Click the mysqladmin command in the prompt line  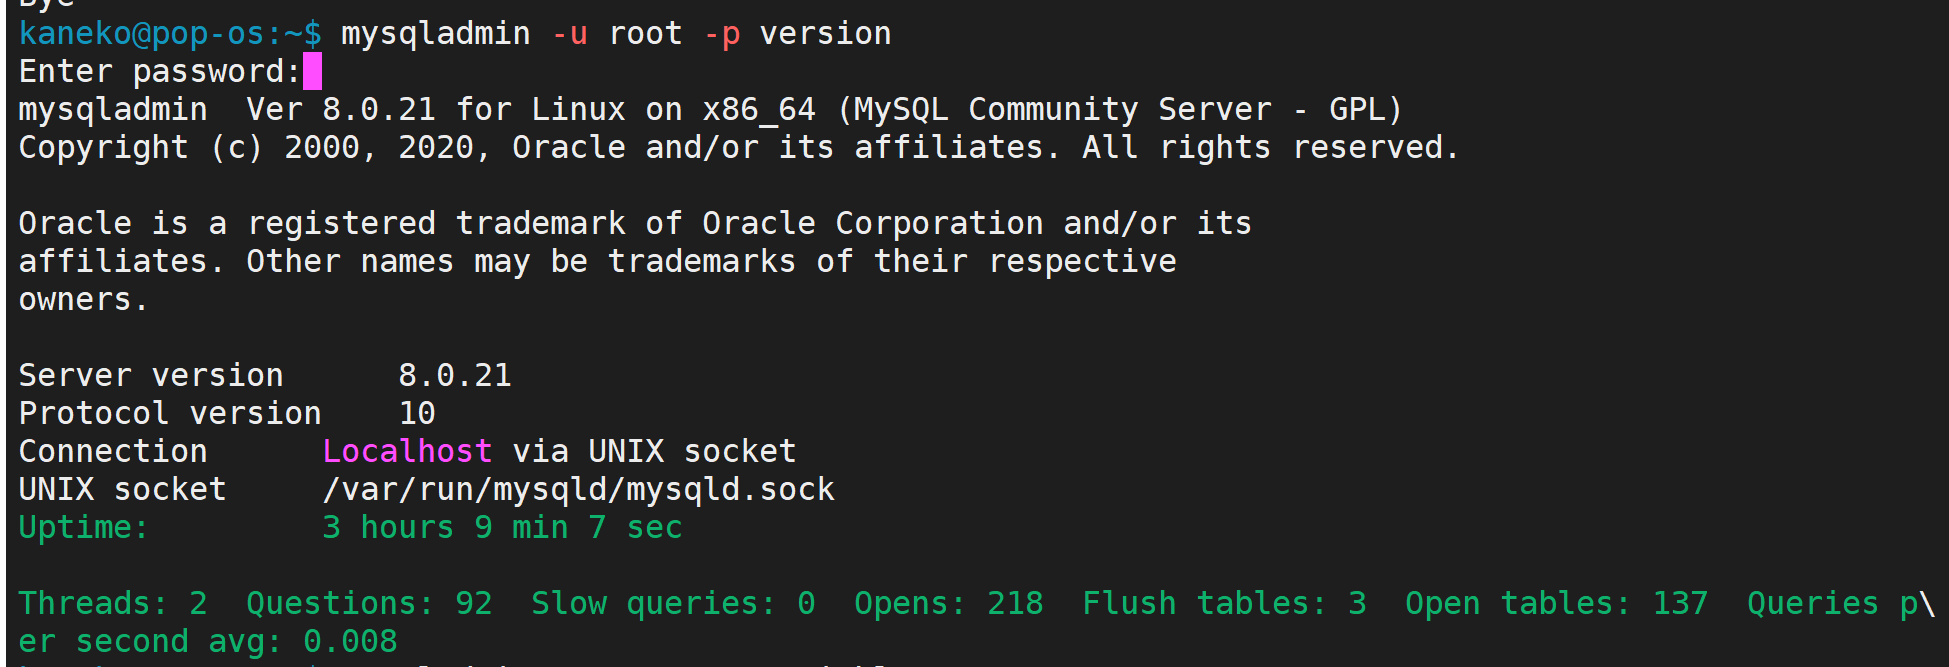click(436, 34)
